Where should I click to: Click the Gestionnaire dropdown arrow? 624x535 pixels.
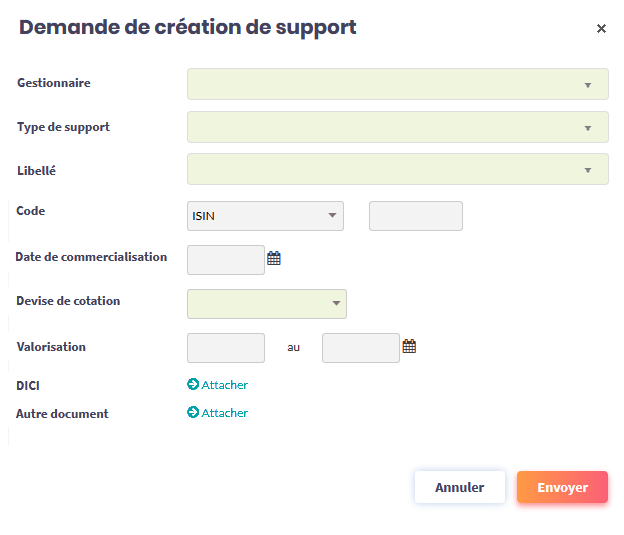click(588, 85)
